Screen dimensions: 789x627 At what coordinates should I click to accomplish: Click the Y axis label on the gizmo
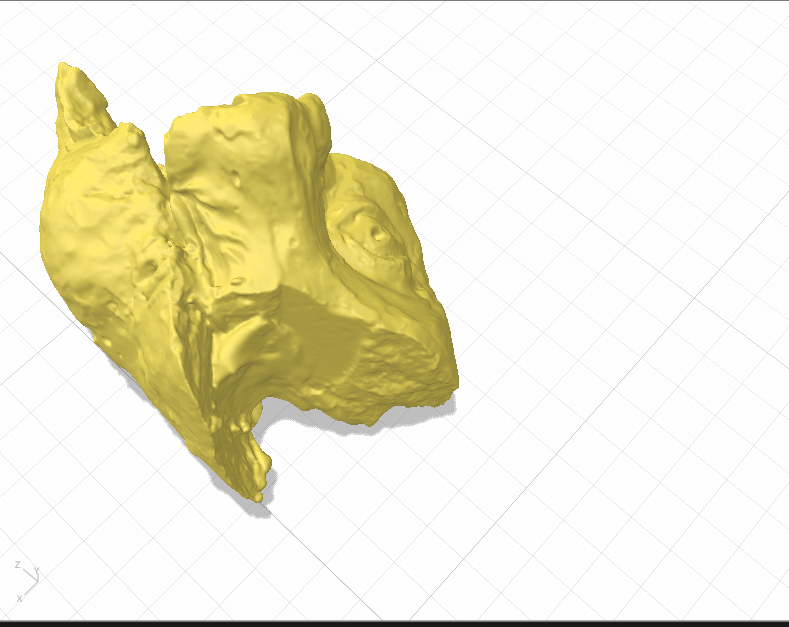pyautogui.click(x=37, y=570)
